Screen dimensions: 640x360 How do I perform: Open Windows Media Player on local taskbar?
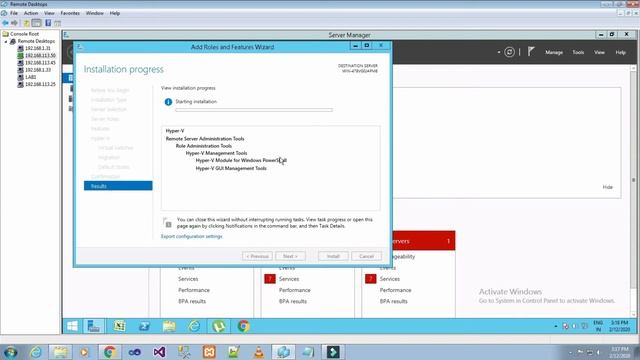84,352
